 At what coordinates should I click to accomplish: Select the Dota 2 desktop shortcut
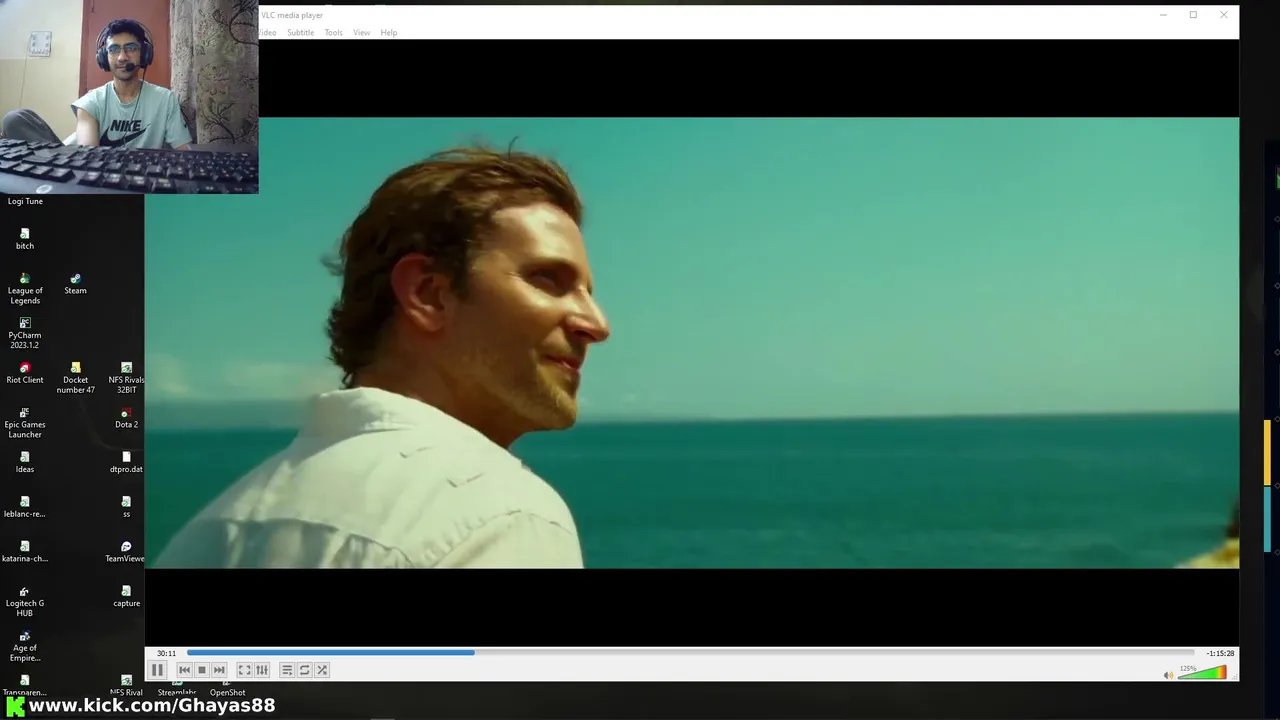126,418
